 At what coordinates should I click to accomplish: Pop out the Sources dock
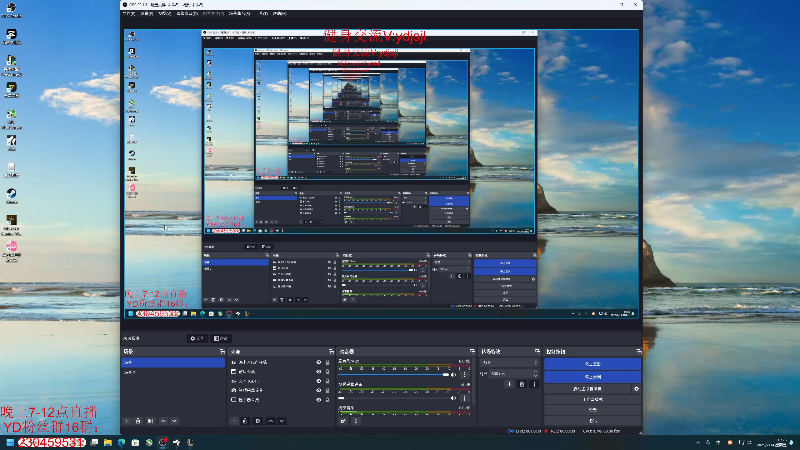coord(331,352)
